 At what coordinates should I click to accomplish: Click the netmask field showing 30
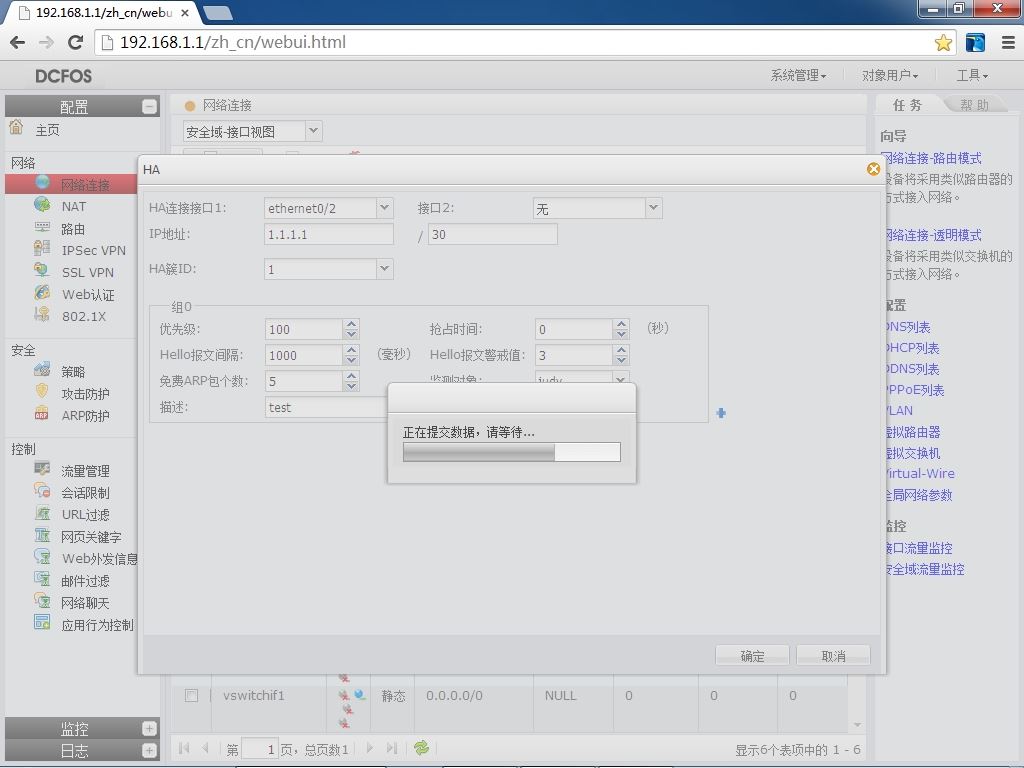click(492, 234)
